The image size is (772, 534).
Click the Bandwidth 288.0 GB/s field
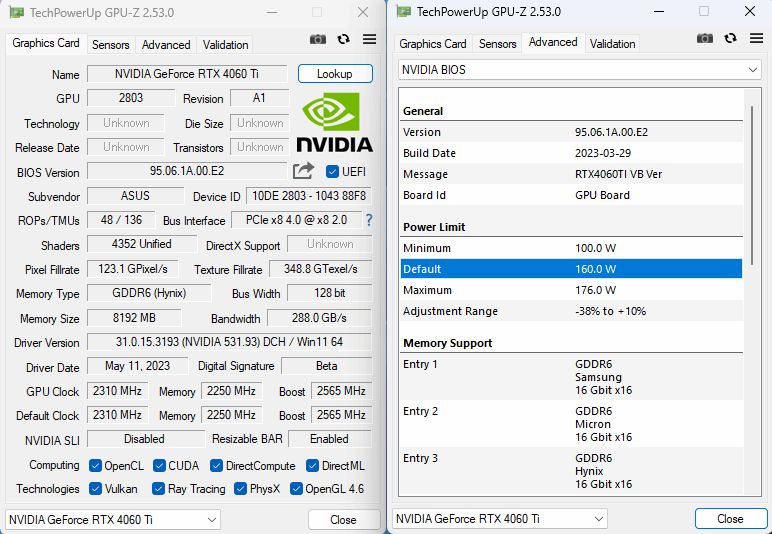pos(319,318)
